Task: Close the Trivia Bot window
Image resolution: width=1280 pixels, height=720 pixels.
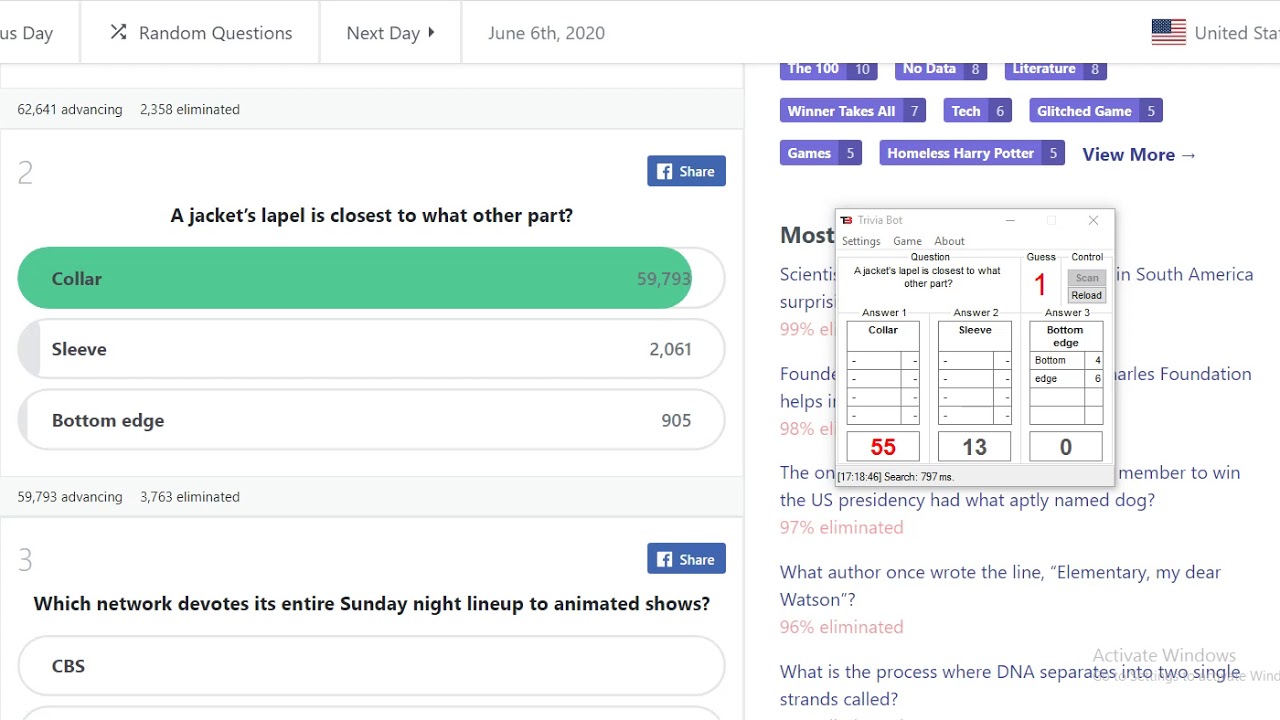Action: coord(1093,220)
